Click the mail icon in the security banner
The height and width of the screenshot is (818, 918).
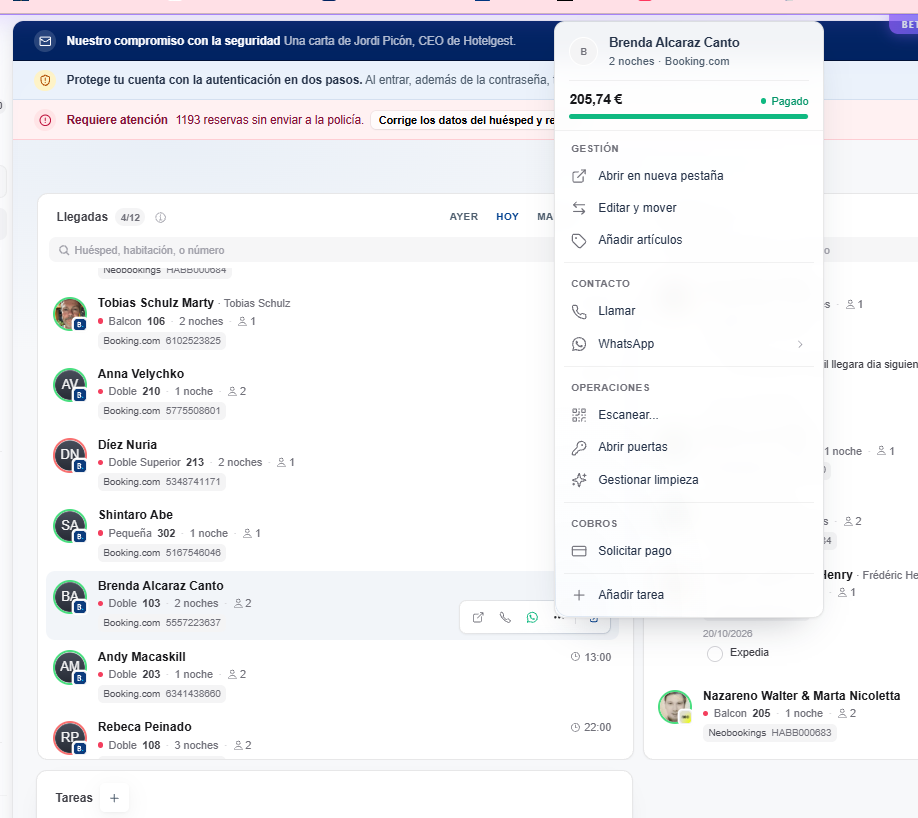[45, 41]
